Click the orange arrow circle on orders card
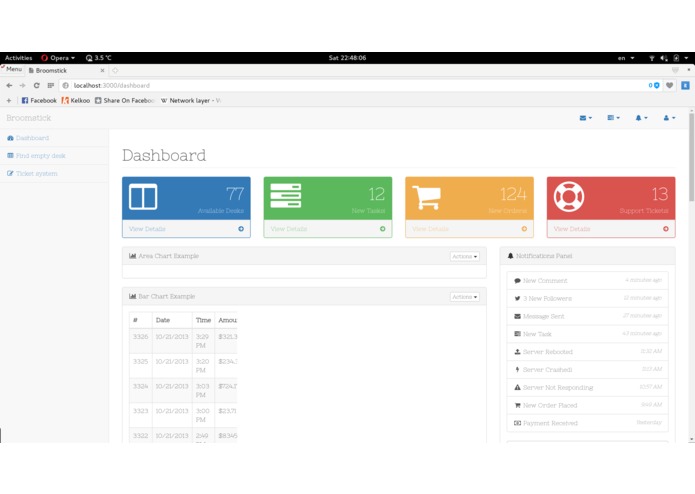The height and width of the screenshot is (494, 695). point(524,229)
